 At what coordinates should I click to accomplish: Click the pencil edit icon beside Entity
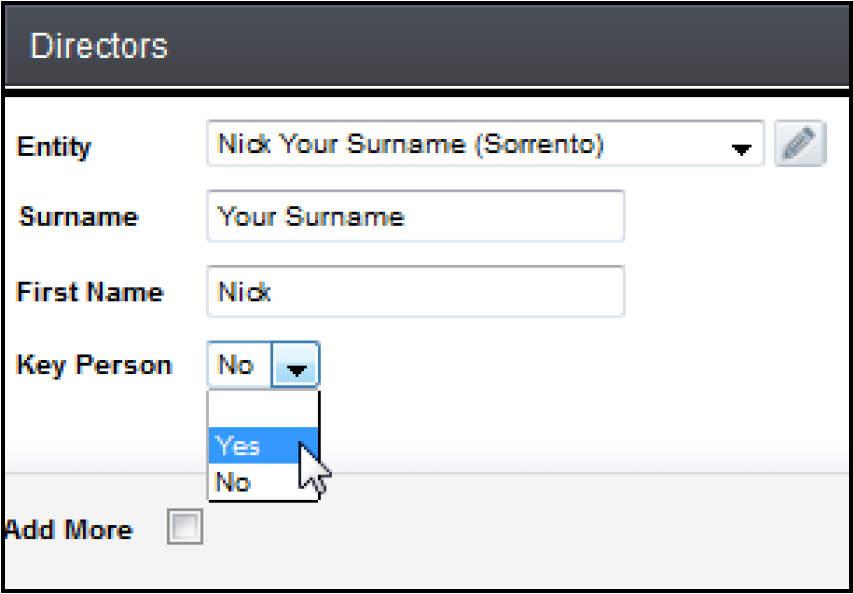click(800, 146)
